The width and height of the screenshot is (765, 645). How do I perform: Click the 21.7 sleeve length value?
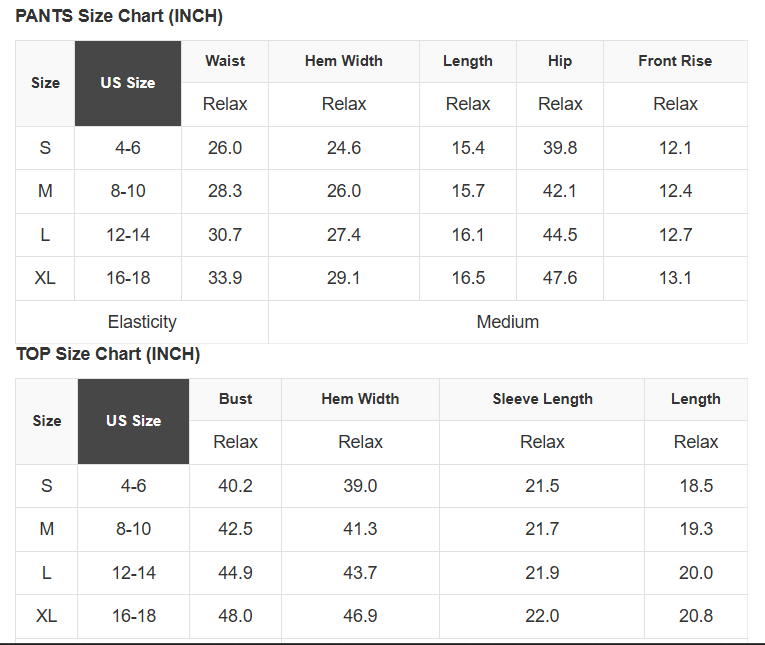542,529
